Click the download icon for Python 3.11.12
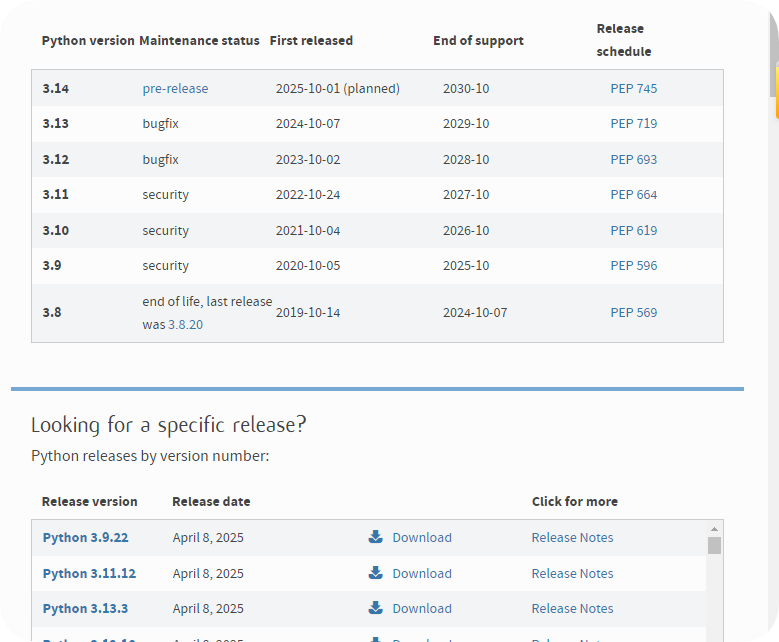Screen dimensions: 779x642 376,573
